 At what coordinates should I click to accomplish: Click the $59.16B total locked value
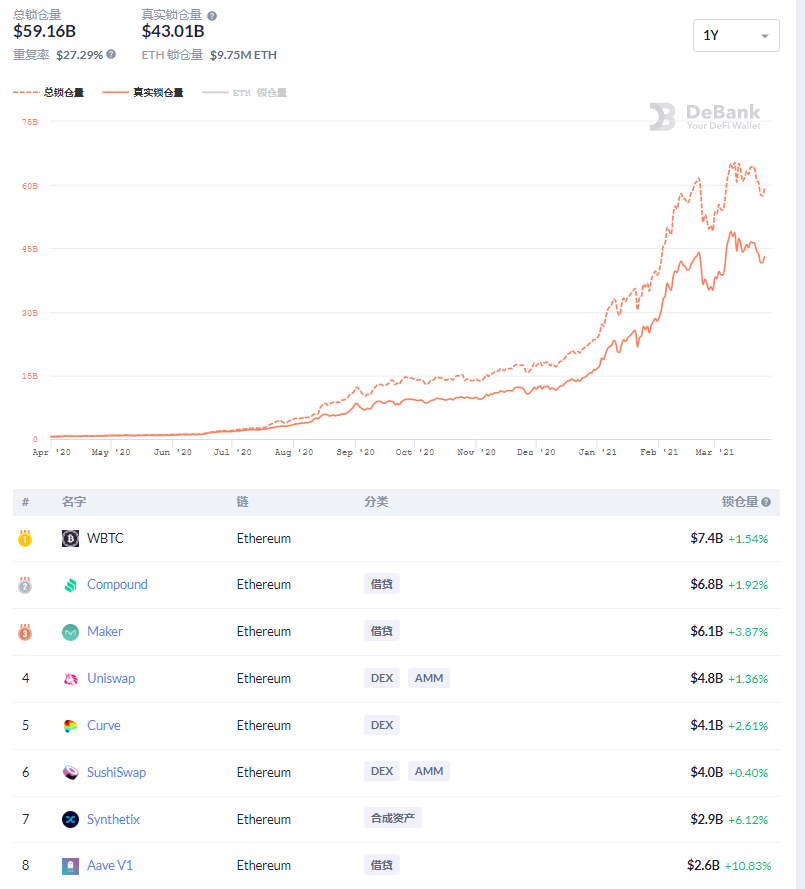(45, 31)
